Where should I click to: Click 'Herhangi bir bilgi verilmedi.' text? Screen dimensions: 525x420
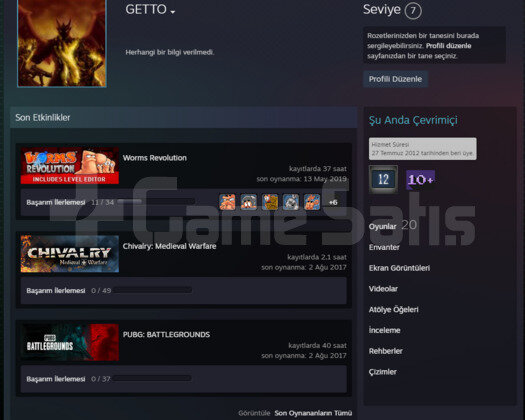pyautogui.click(x=170, y=52)
